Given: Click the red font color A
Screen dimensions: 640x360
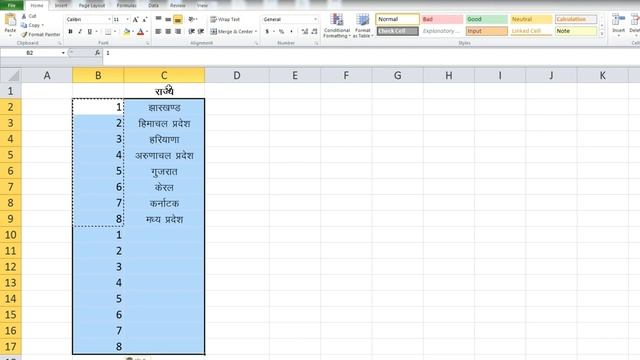Looking at the screenshot, I should coord(140,31).
